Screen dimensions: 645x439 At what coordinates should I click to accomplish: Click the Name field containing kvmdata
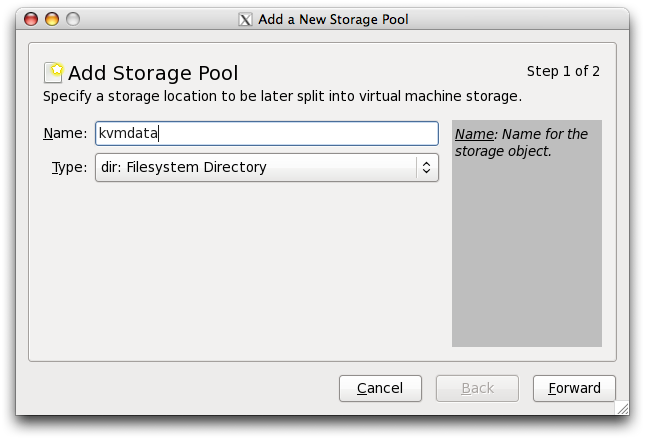pos(266,134)
